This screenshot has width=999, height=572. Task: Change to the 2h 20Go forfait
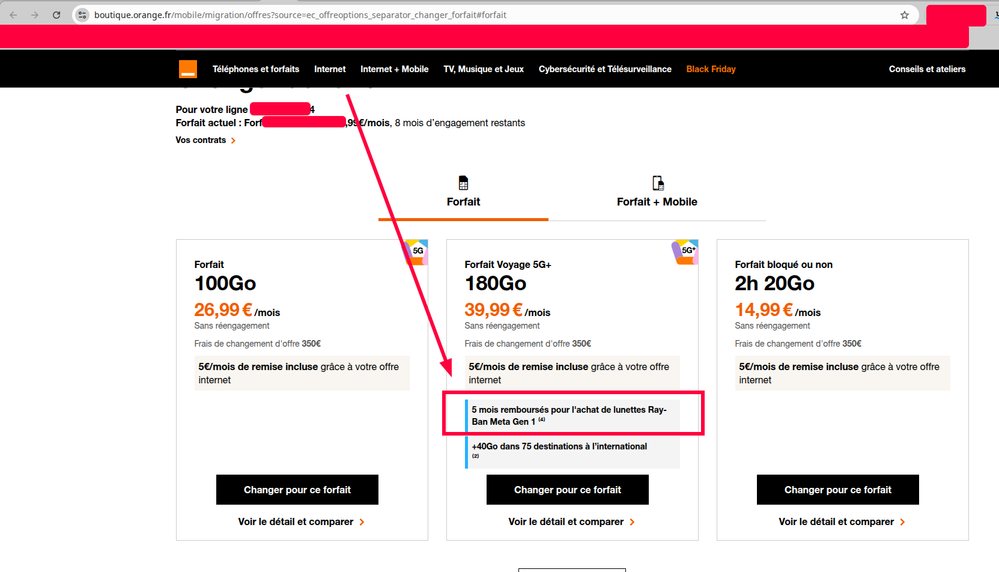click(837, 489)
